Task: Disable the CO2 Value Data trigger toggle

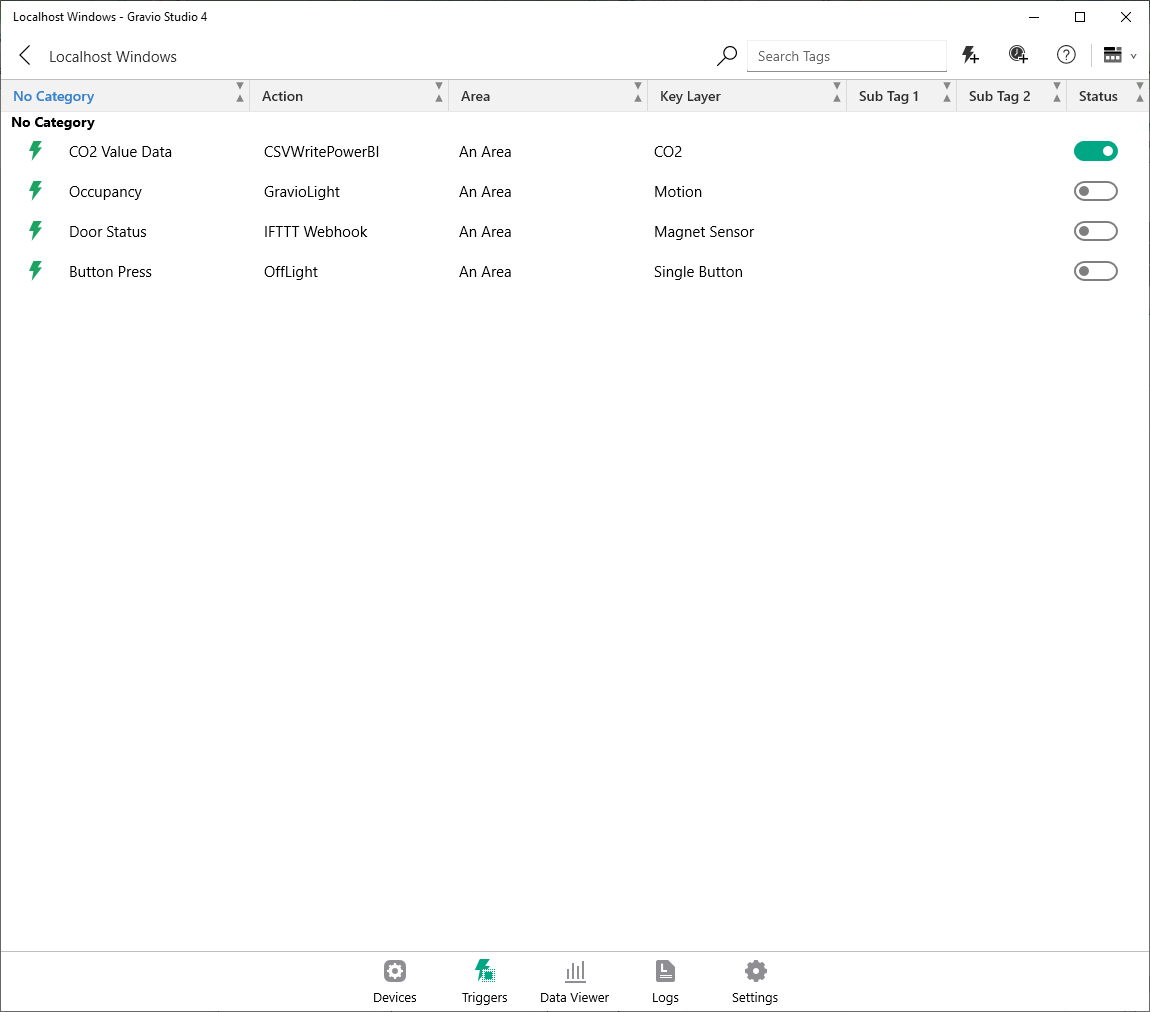Action: pyautogui.click(x=1096, y=151)
